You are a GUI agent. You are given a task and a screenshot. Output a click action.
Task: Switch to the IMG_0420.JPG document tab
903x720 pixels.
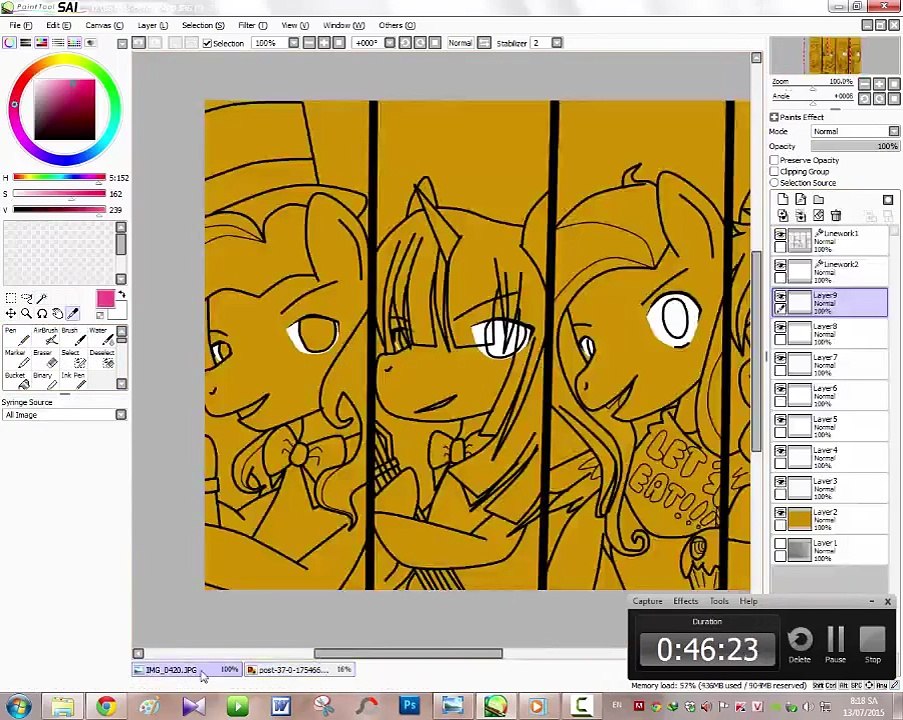(x=186, y=670)
